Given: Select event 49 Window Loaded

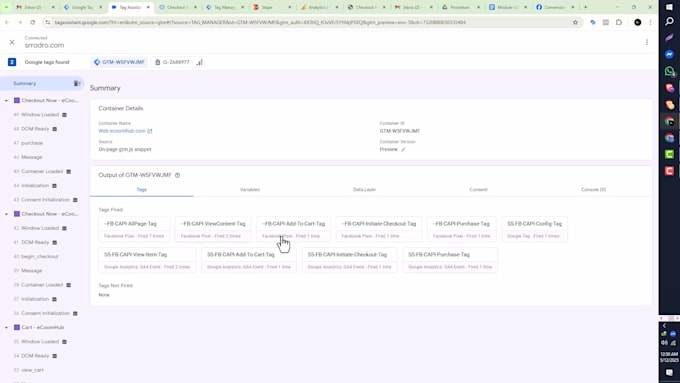Looking at the screenshot, I should (40, 115).
